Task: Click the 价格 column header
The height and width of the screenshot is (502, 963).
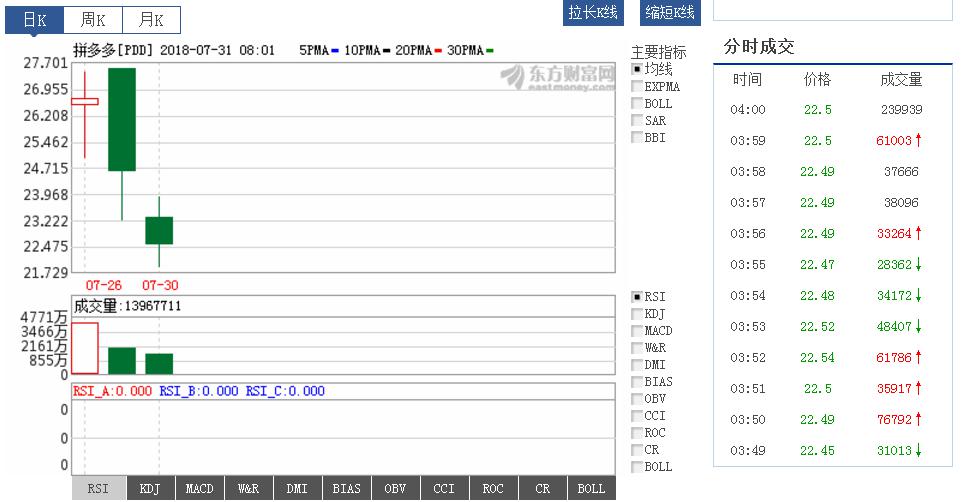Action: point(817,79)
